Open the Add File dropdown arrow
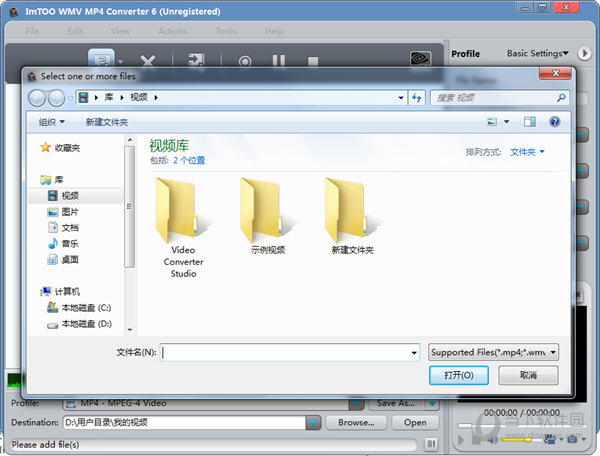 click(x=121, y=61)
